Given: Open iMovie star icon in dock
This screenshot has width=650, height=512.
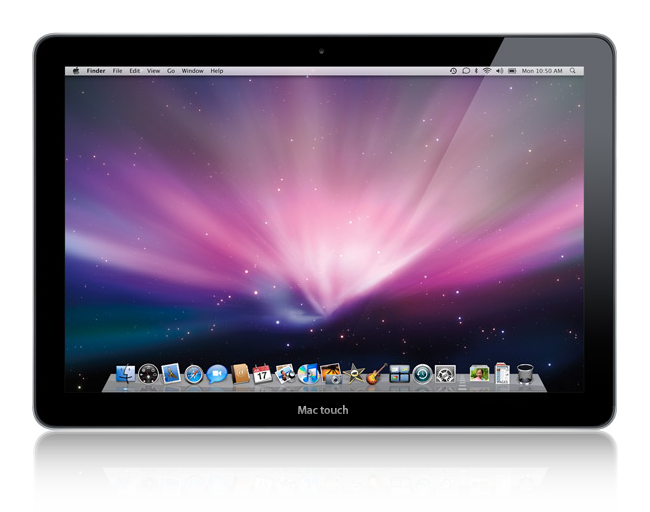Looking at the screenshot, I should pos(354,374).
